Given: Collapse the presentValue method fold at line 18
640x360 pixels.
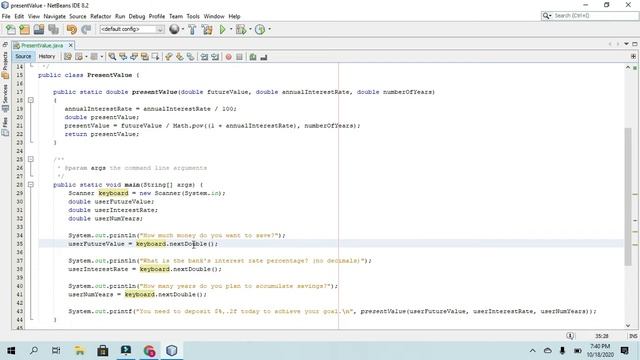Looking at the screenshot, I should point(31,100).
